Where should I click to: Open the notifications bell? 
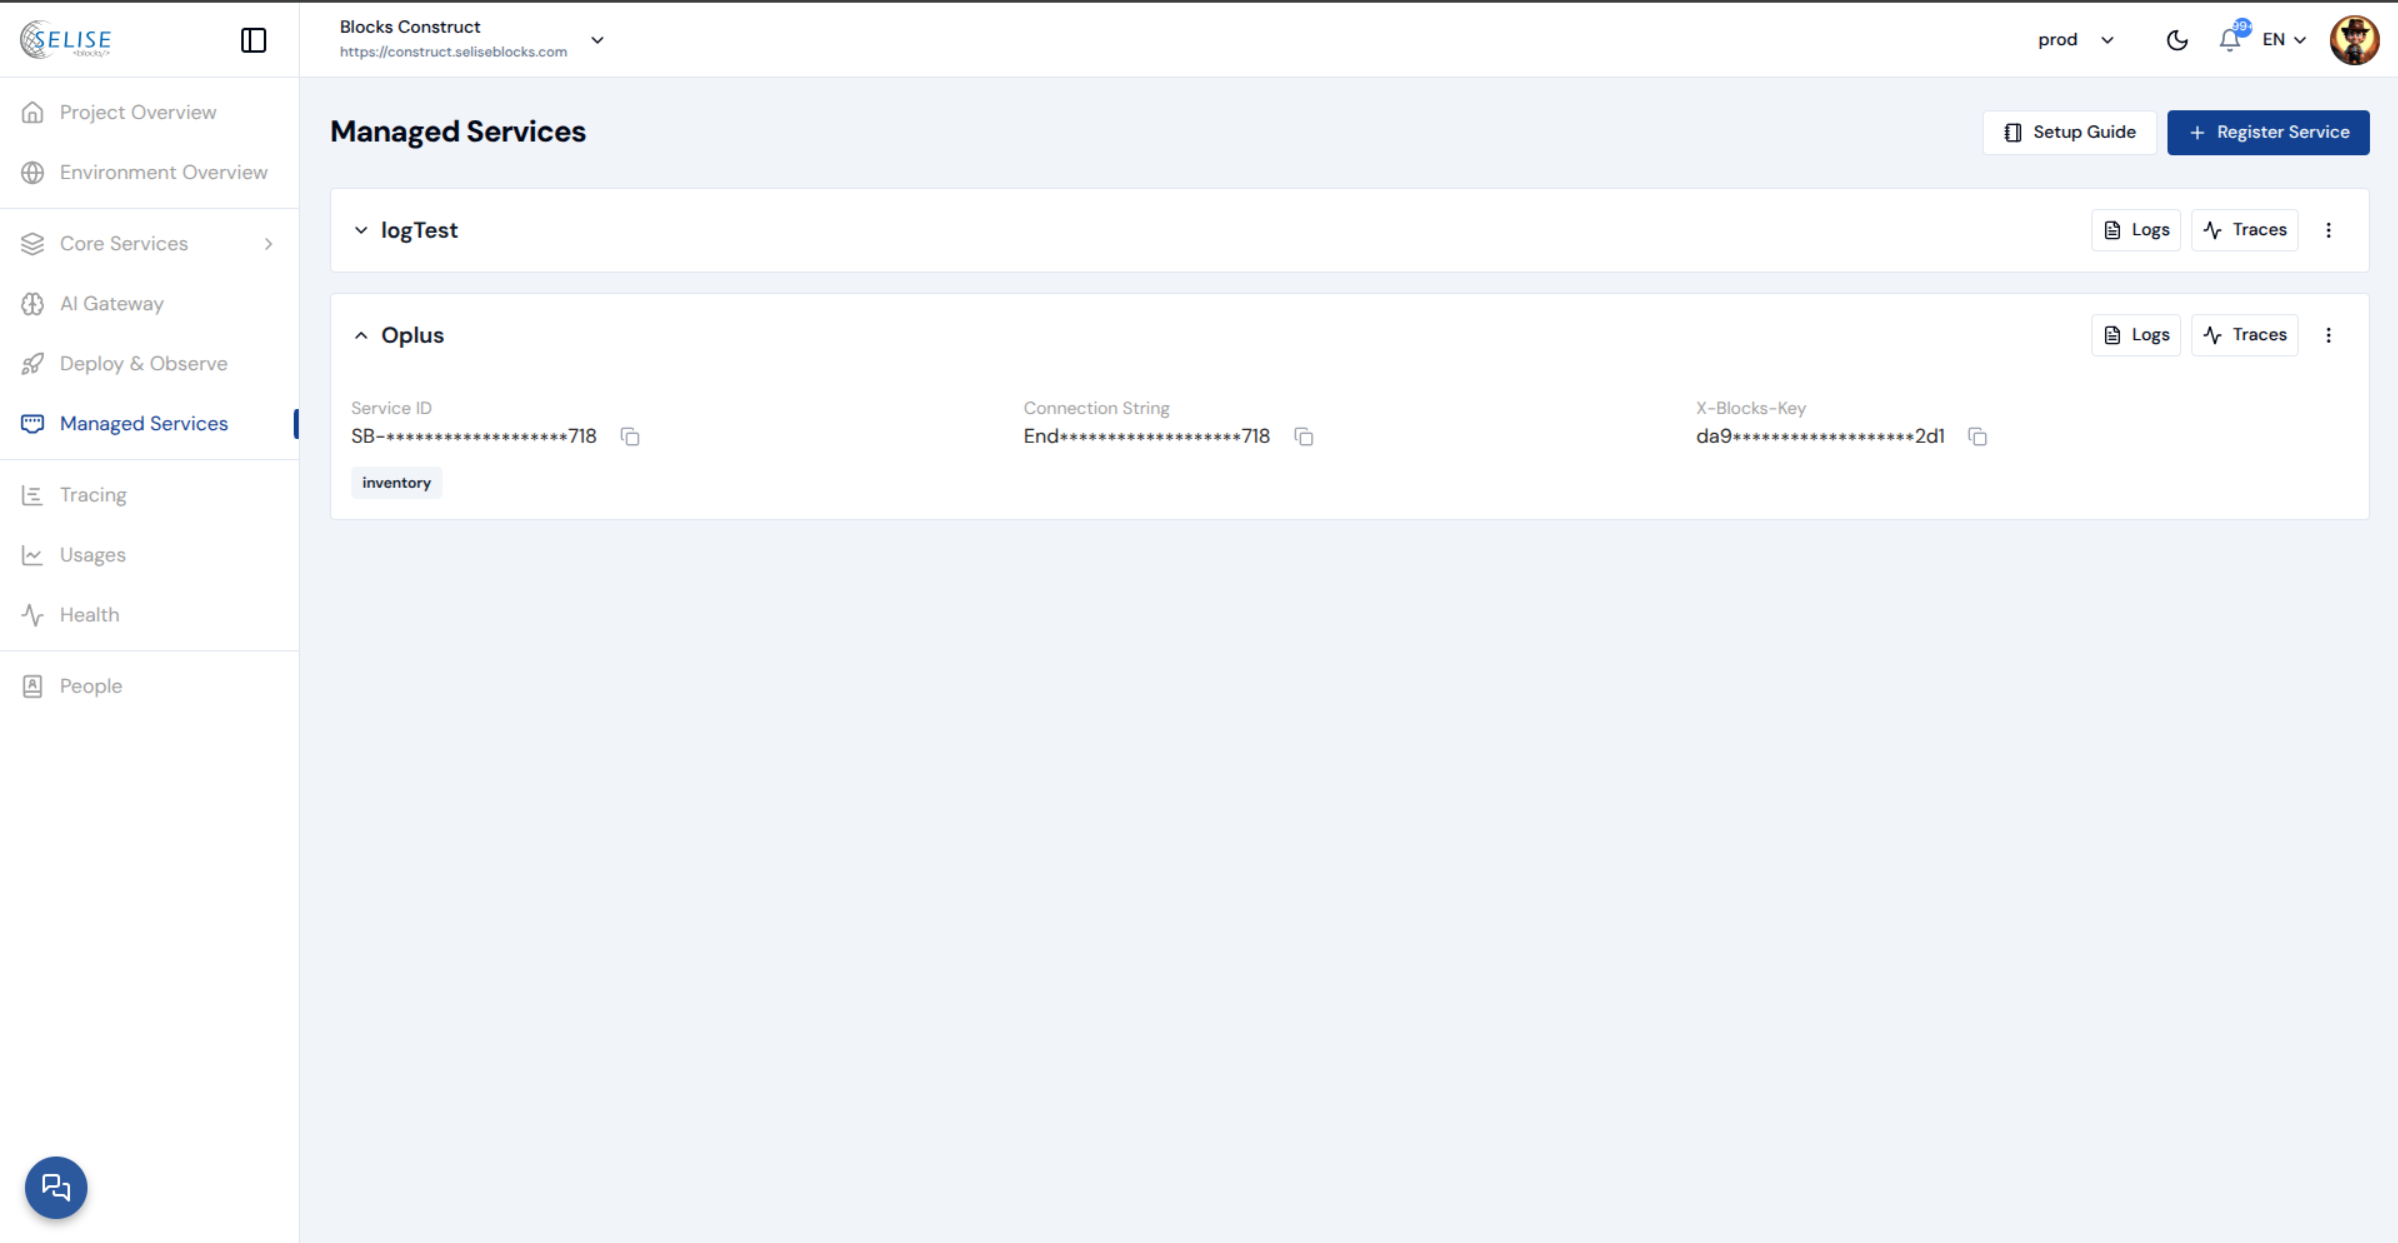pos(2229,40)
